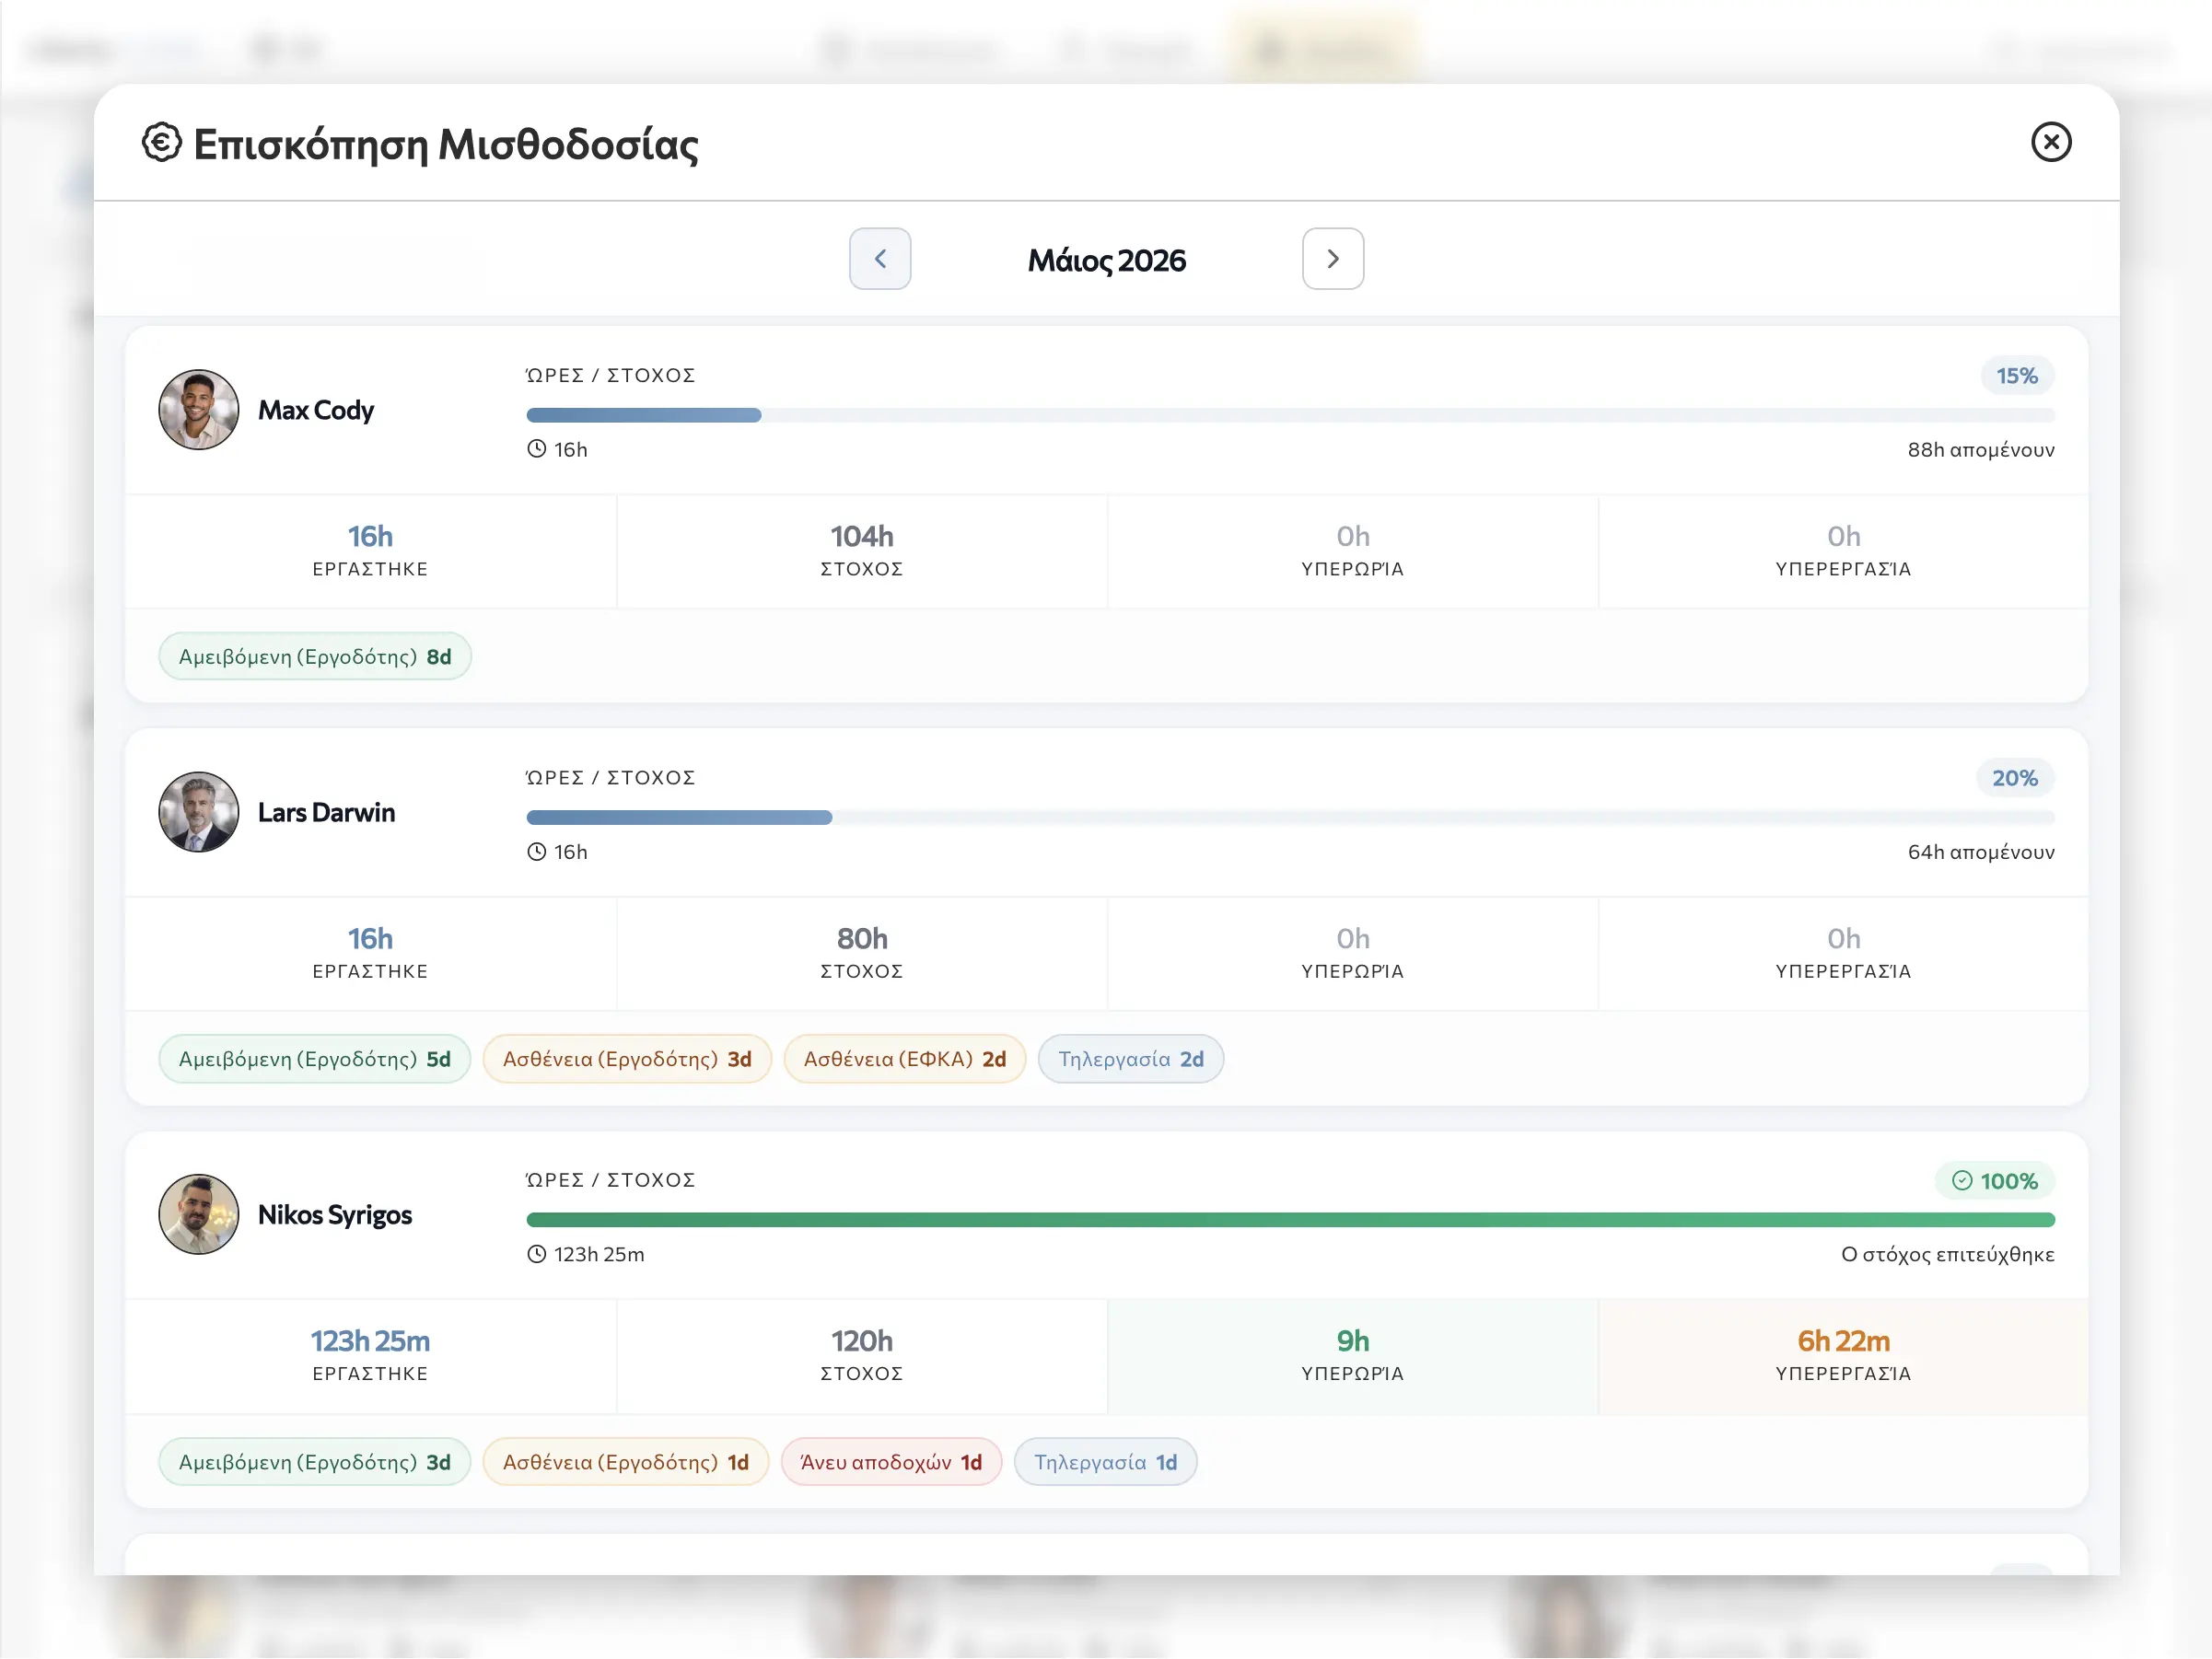The height and width of the screenshot is (1659, 2212).
Task: Click the 104h ΣΤΟΧΟΣ cell
Action: pyautogui.click(x=862, y=551)
